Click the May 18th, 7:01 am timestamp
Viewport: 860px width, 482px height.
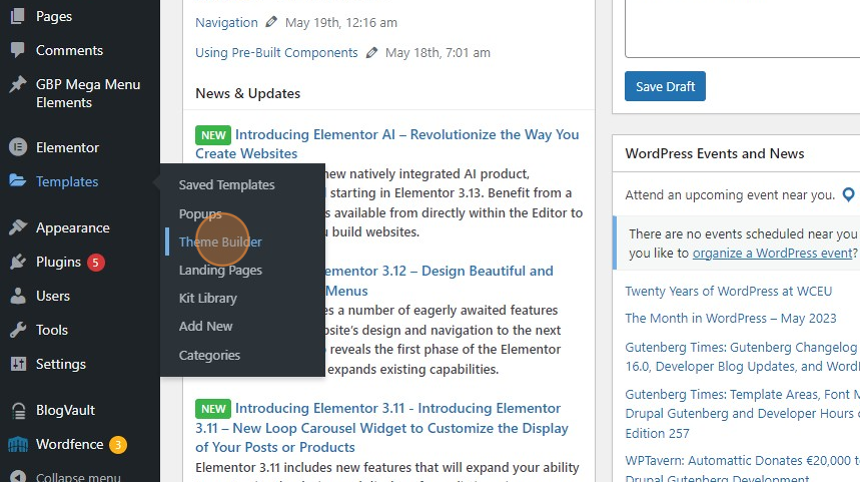(438, 53)
